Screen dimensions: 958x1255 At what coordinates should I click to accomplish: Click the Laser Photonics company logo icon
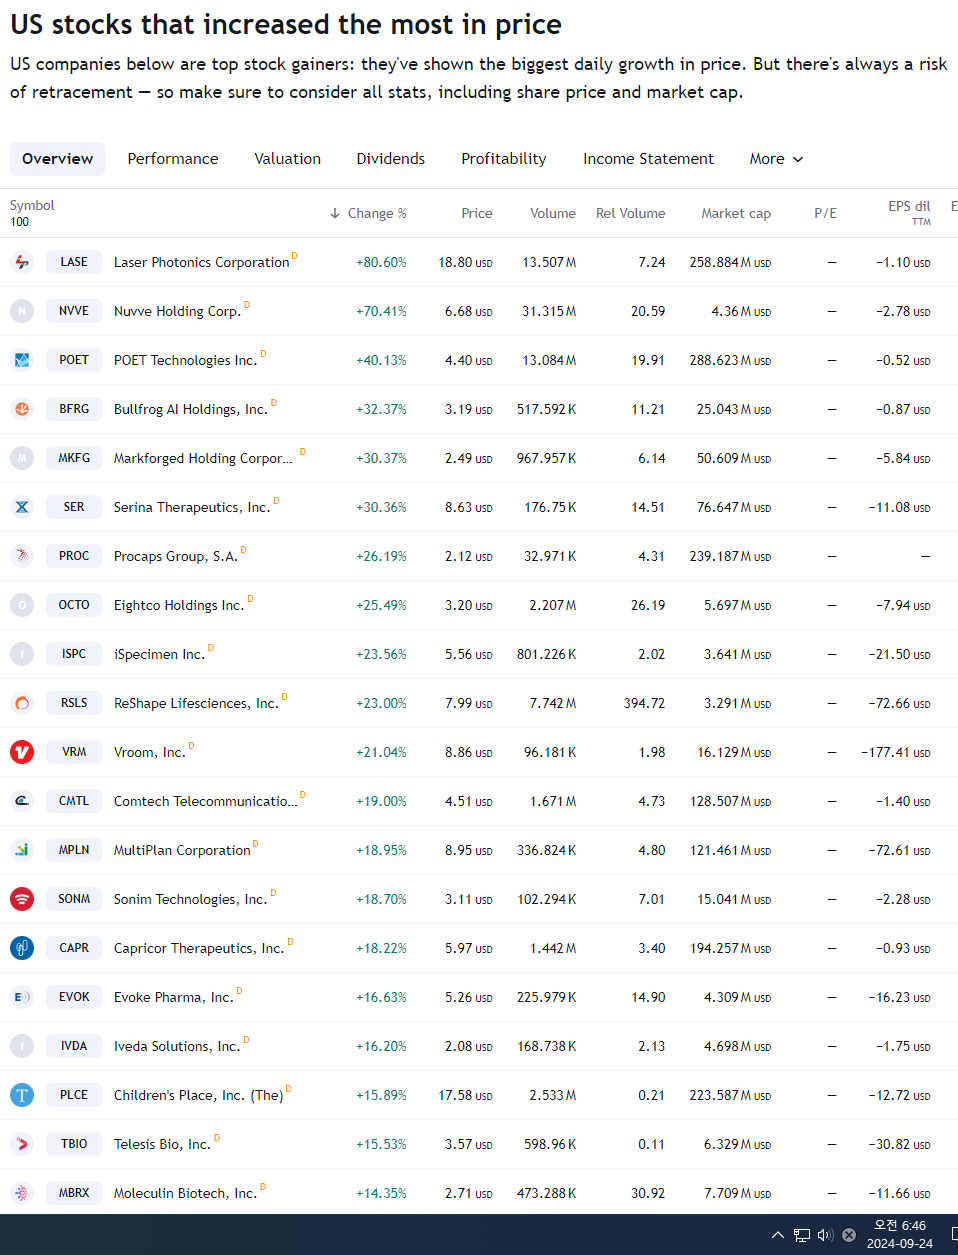[x=22, y=262]
